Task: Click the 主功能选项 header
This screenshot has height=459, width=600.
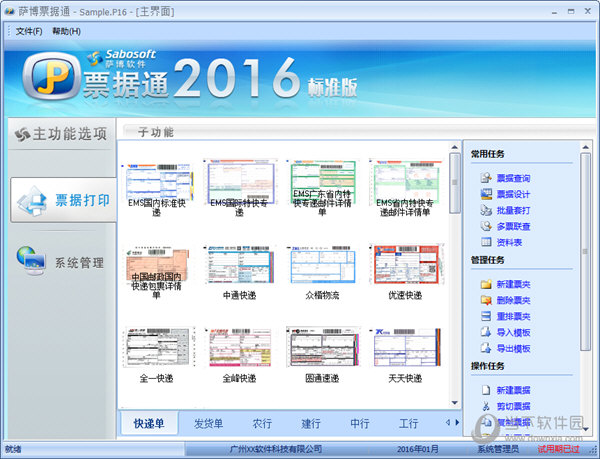Action: click(61, 133)
